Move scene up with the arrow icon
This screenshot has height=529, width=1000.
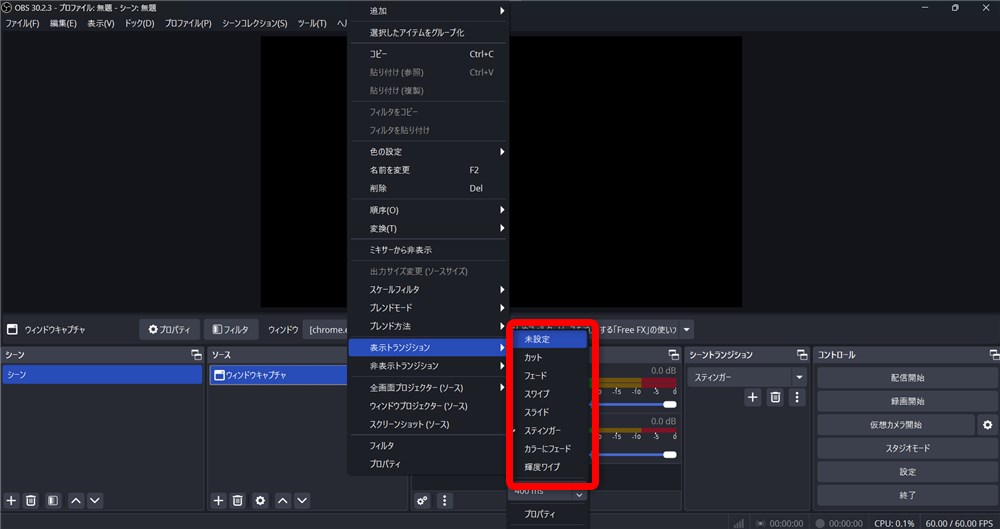(76, 501)
